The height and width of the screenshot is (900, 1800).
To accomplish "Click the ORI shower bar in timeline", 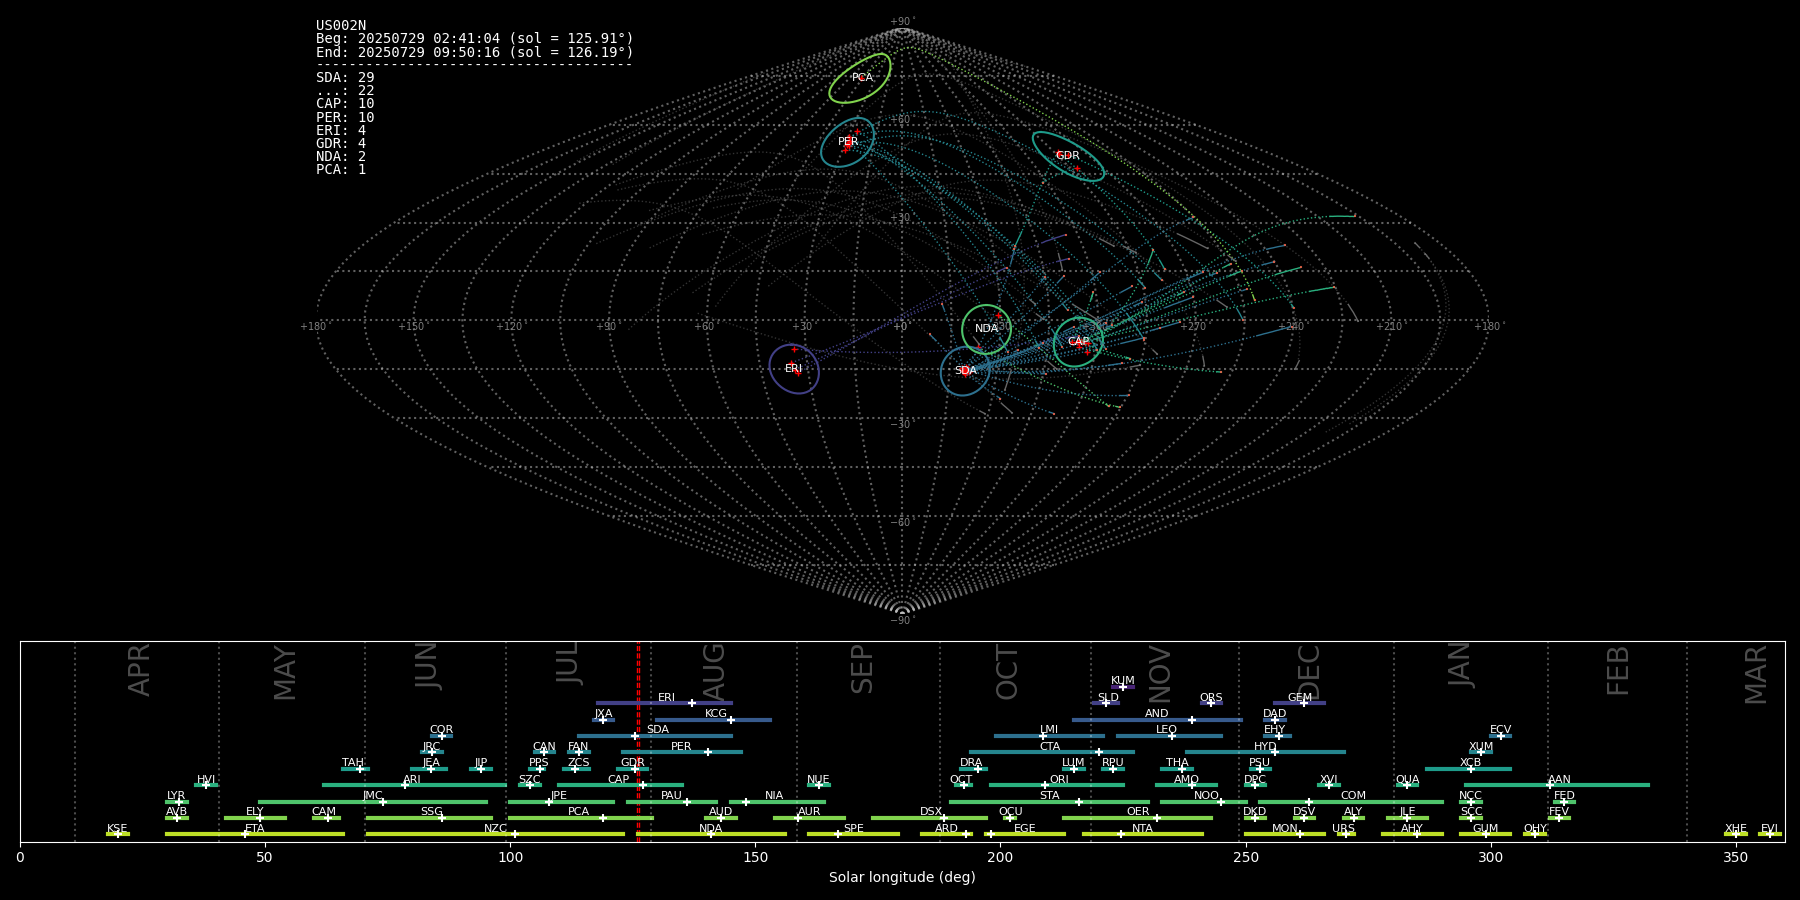I will [x=1057, y=785].
